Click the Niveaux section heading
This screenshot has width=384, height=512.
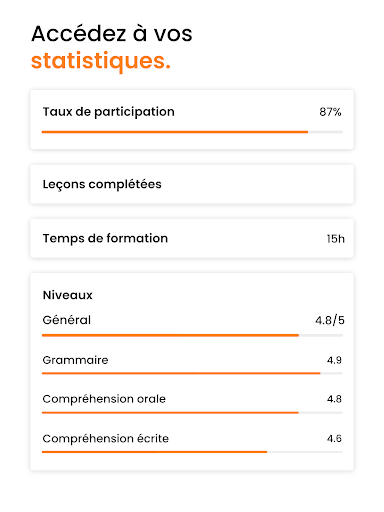68,295
